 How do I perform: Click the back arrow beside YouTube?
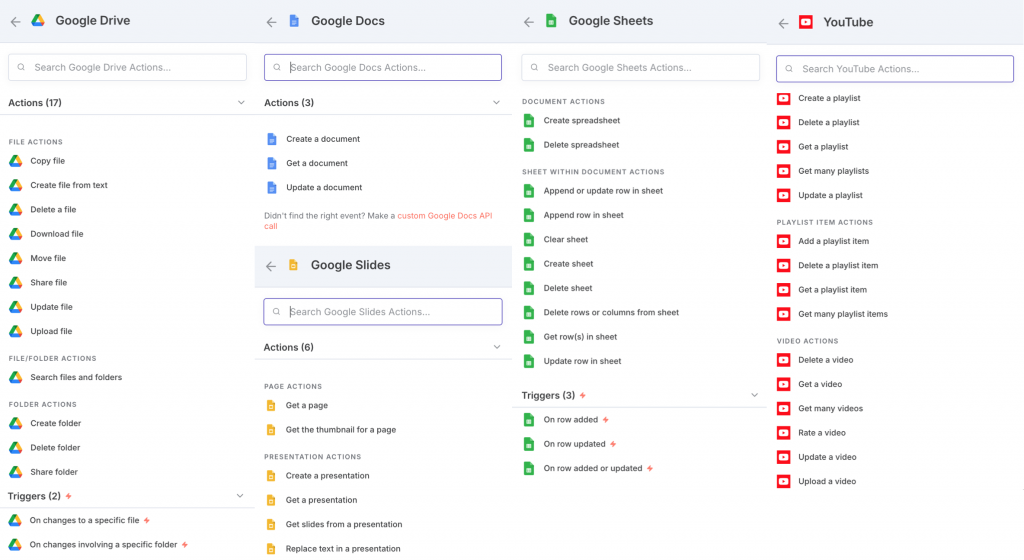(784, 22)
